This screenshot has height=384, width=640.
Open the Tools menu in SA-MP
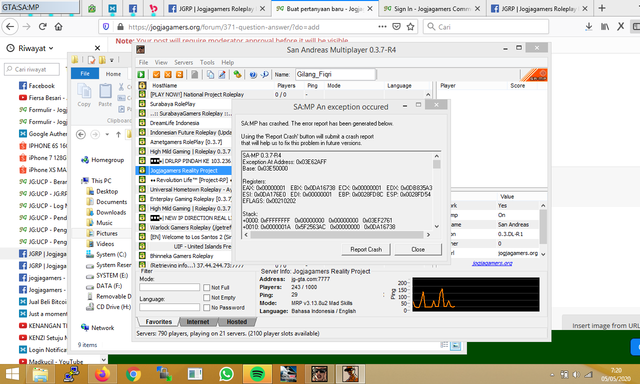pyautogui.click(x=207, y=62)
